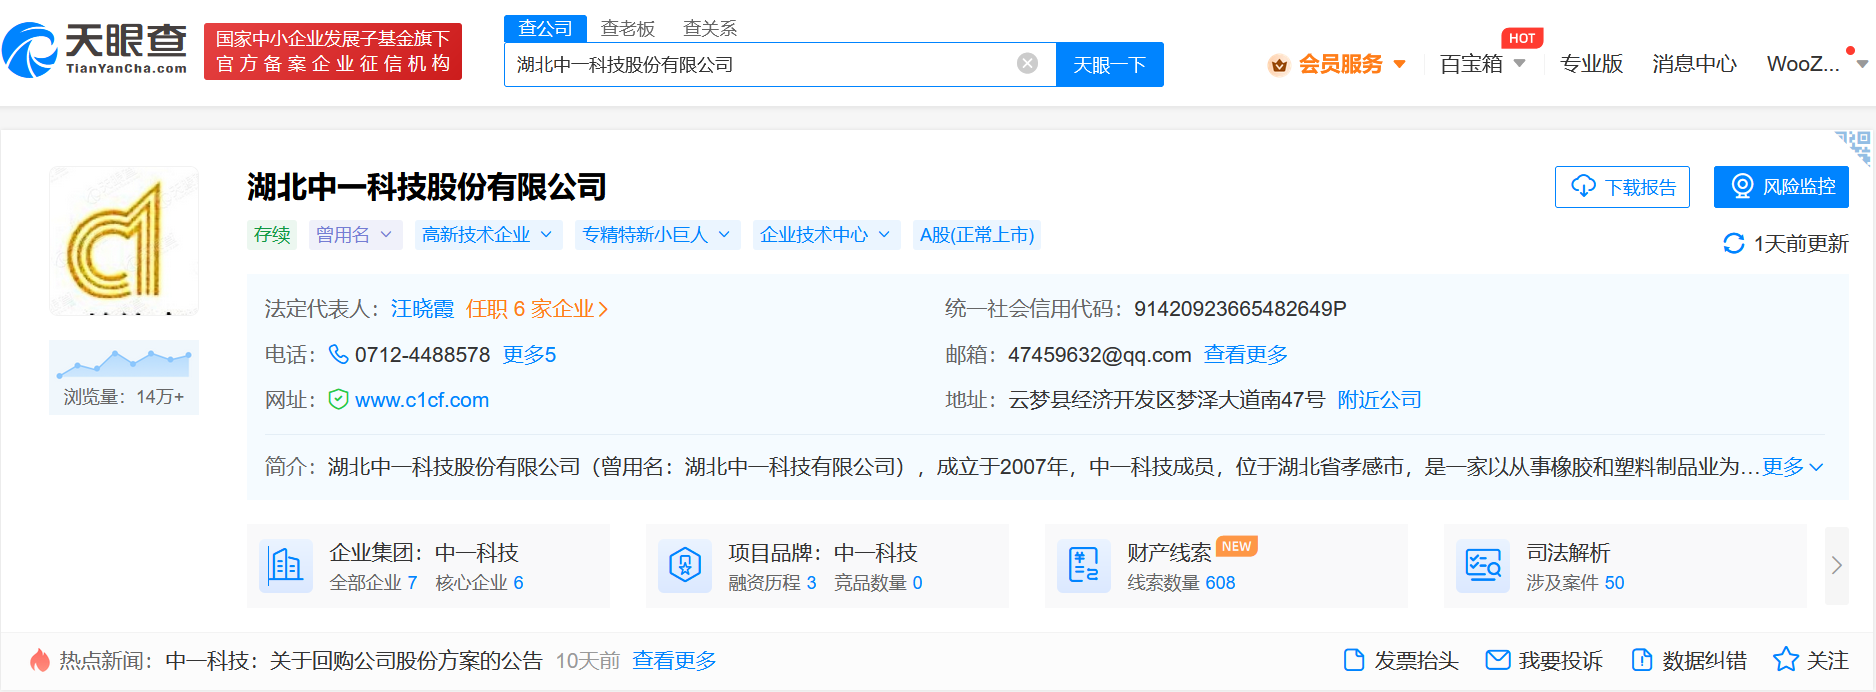Click 融资历程 3 count
1876x692 pixels.
[x=772, y=583]
